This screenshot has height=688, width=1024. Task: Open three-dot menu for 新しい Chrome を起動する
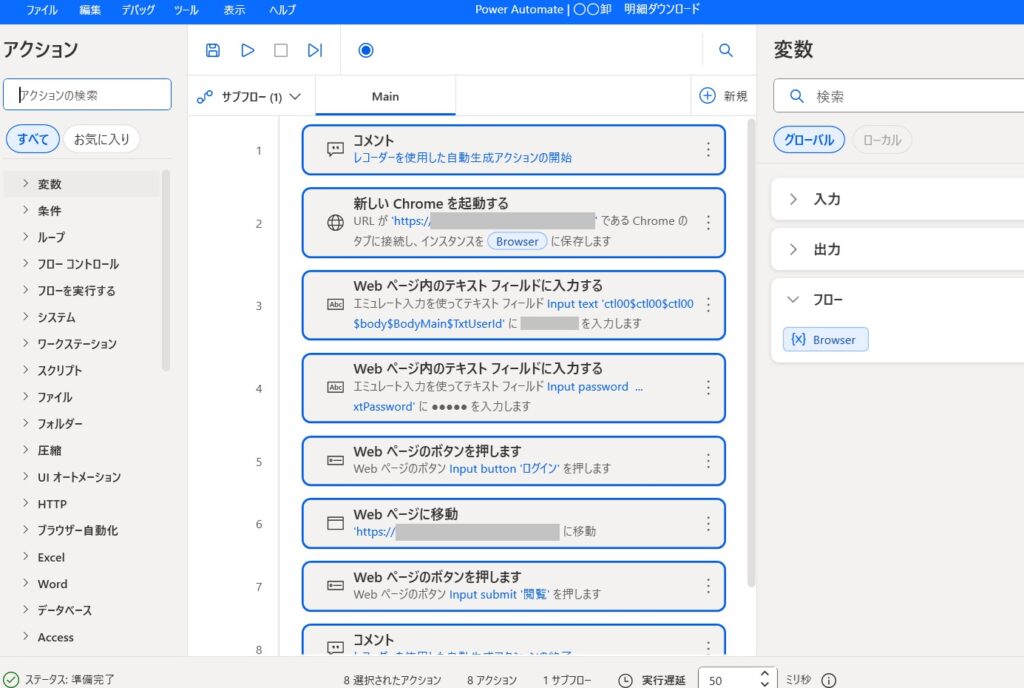[x=708, y=223]
